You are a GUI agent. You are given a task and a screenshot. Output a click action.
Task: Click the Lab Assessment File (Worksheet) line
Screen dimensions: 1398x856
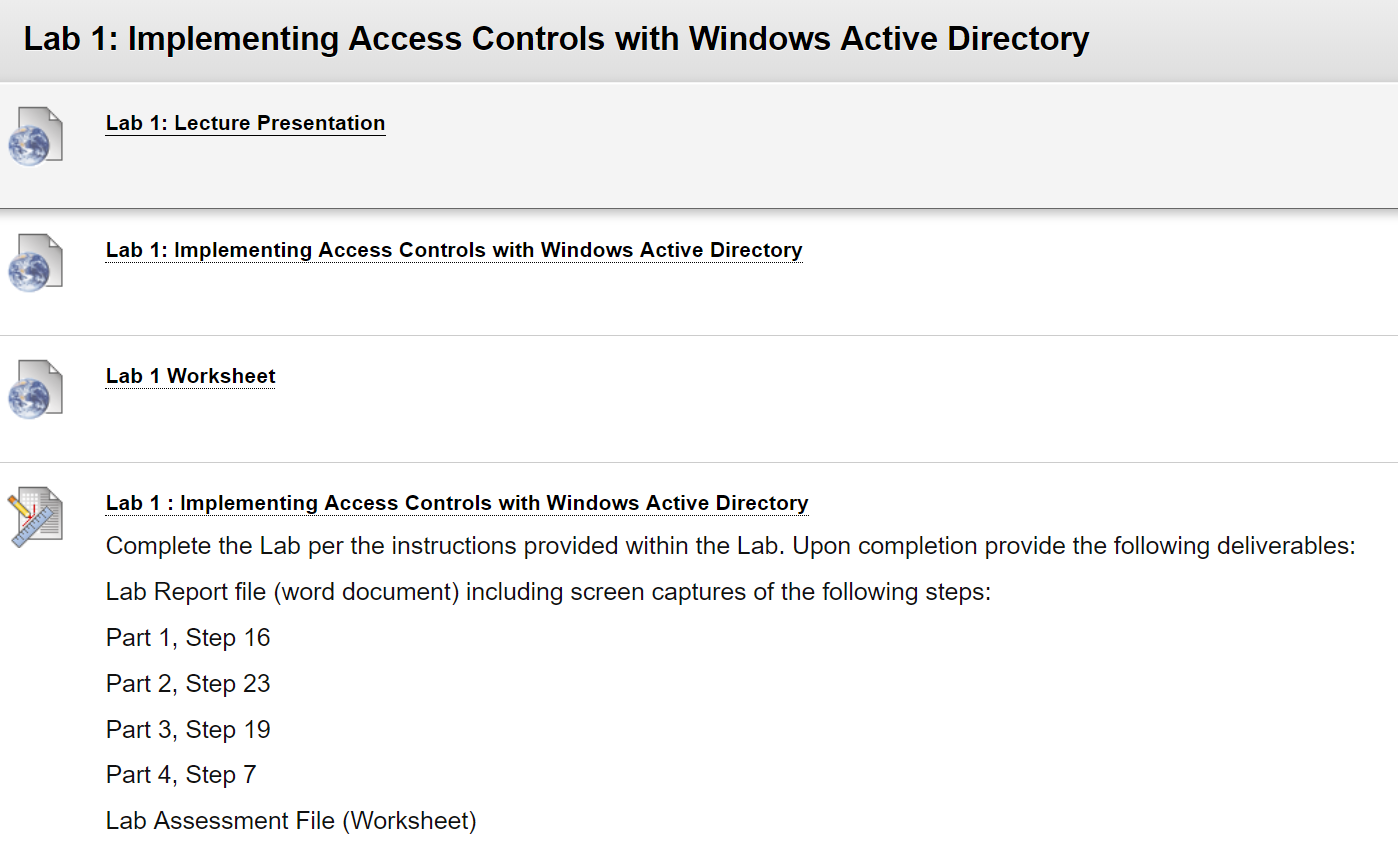(291, 821)
